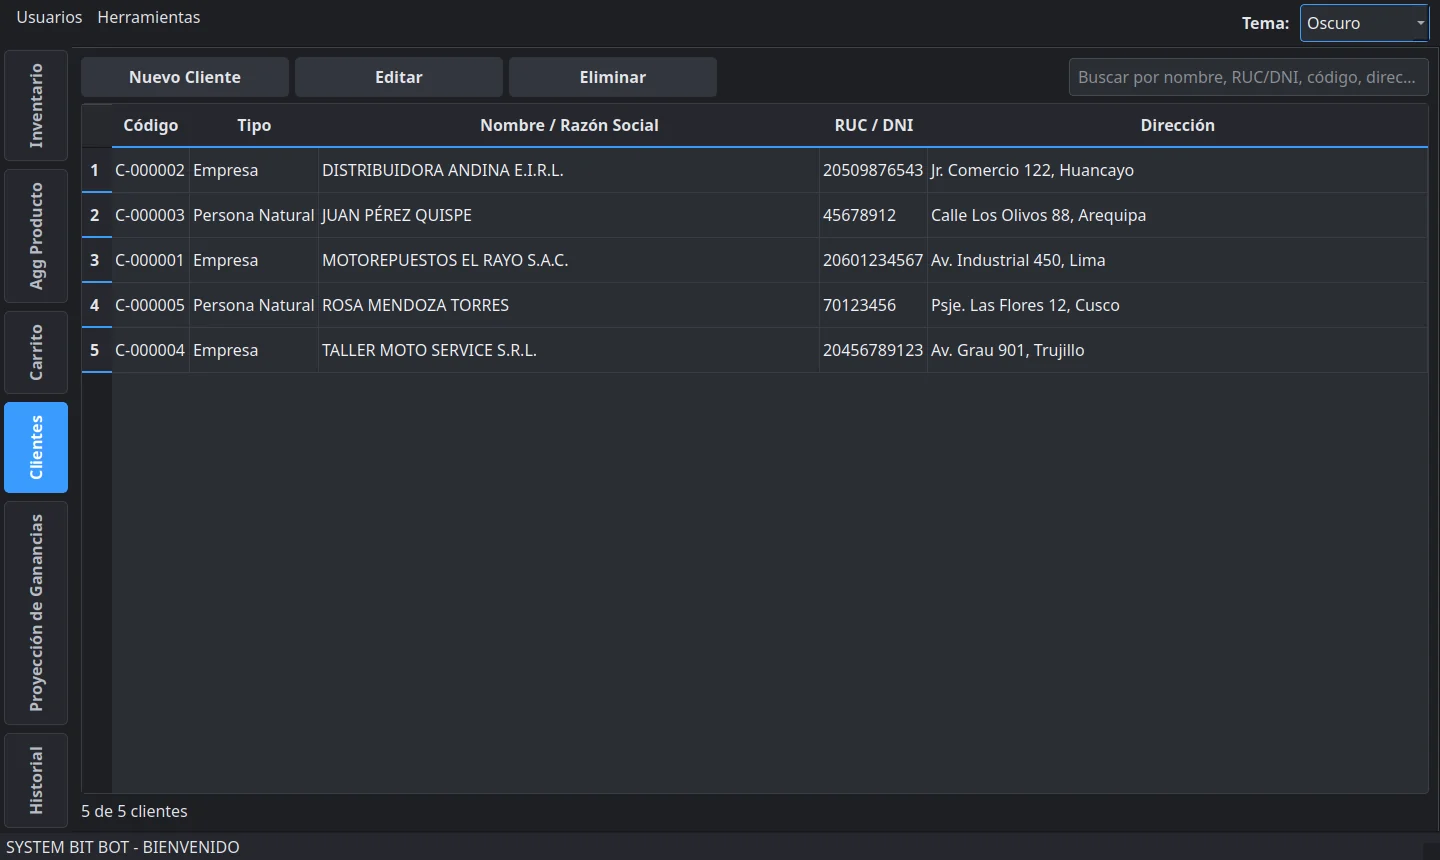
Task: Click the Nuevo Cliente button
Action: pos(185,77)
